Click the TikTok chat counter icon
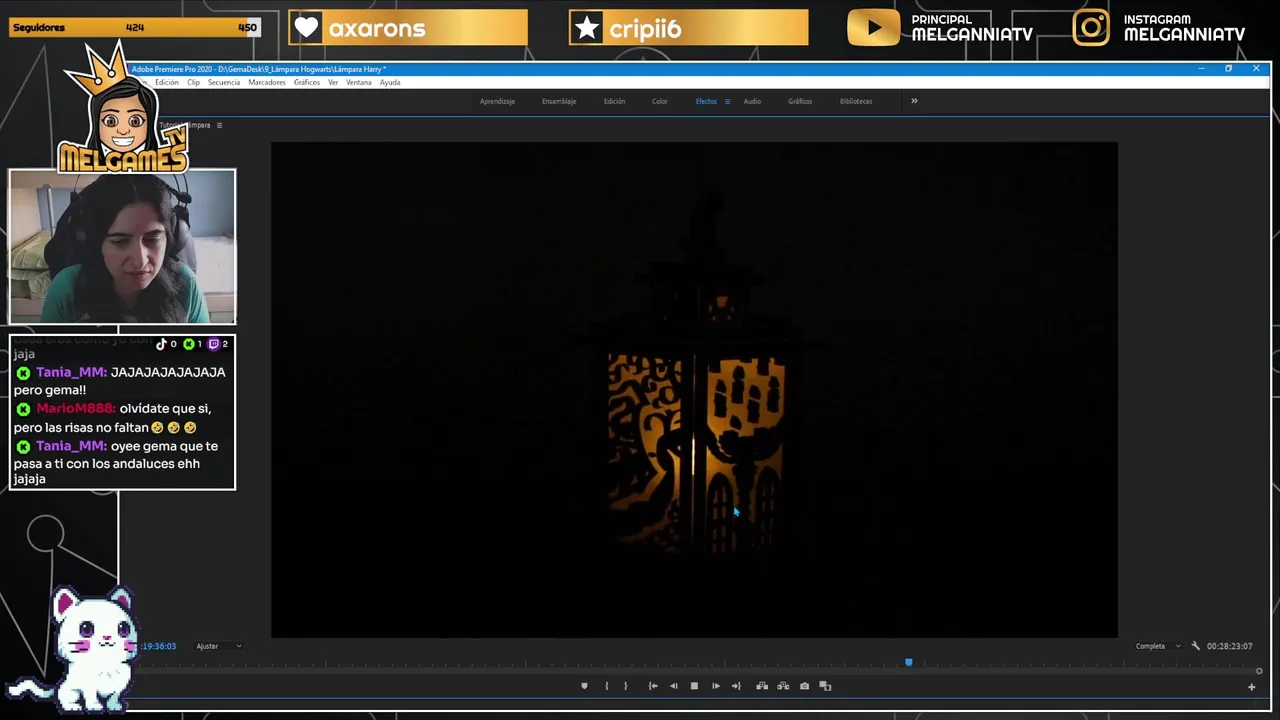This screenshot has height=720, width=1280. point(162,344)
